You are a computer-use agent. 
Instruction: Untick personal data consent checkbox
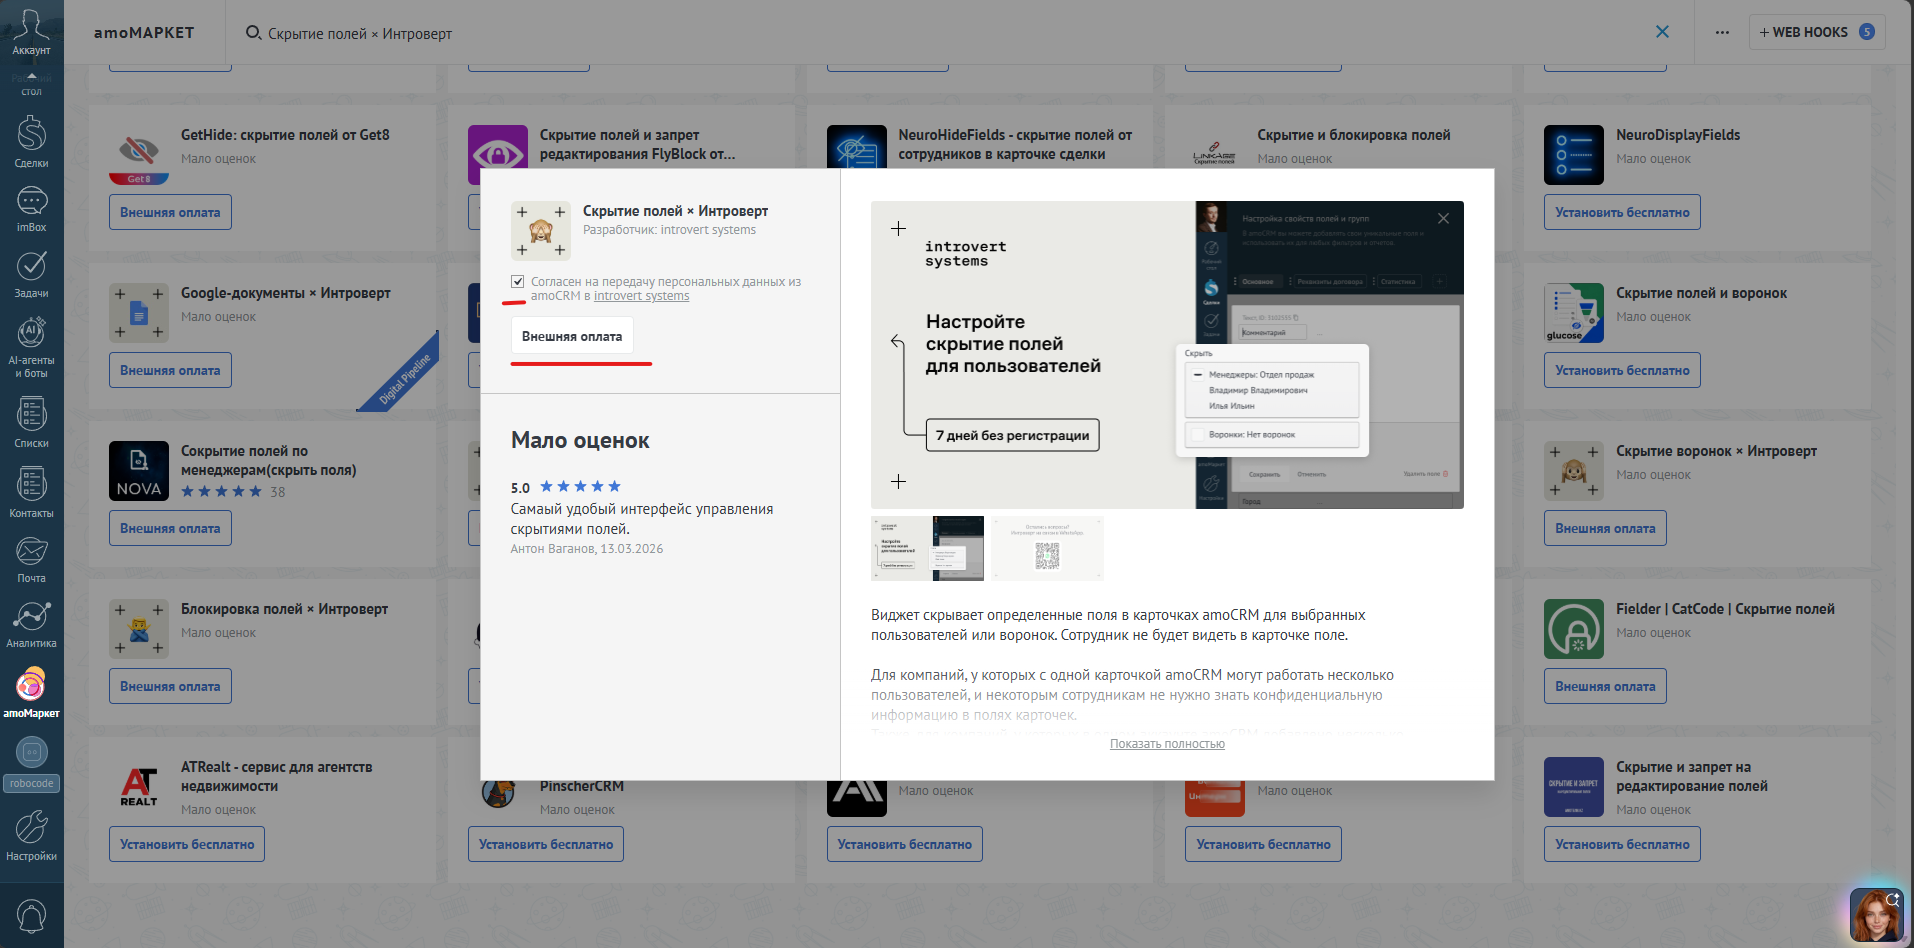[517, 282]
